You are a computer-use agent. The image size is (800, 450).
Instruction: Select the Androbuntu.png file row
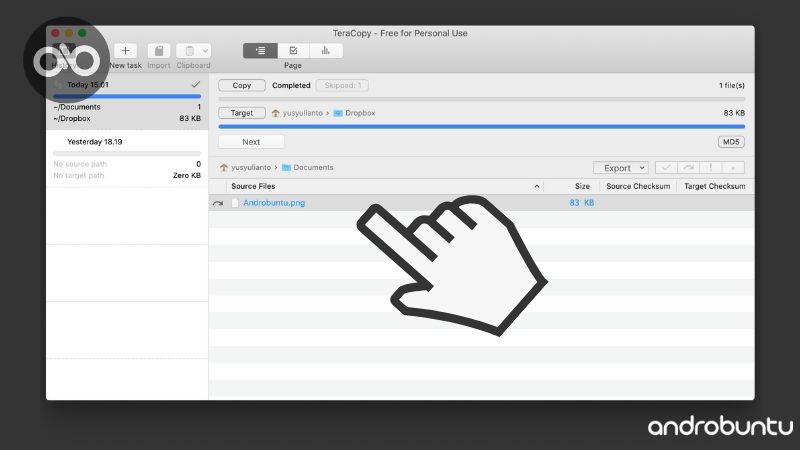(481, 203)
